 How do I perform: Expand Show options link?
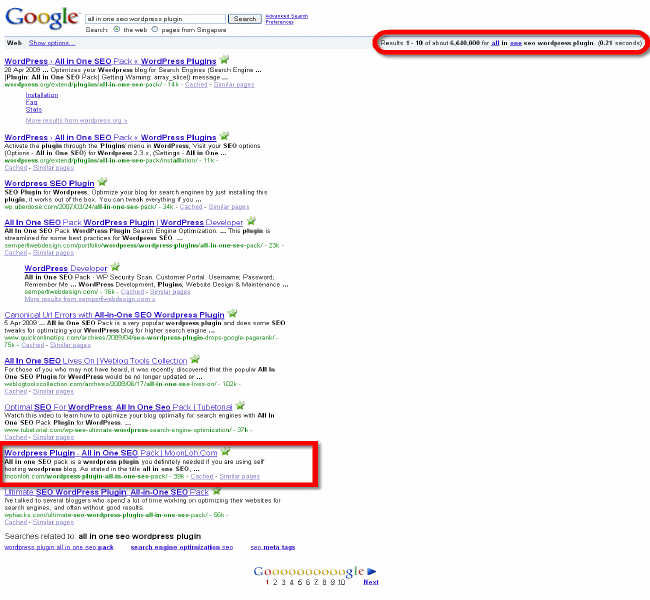click(52, 43)
